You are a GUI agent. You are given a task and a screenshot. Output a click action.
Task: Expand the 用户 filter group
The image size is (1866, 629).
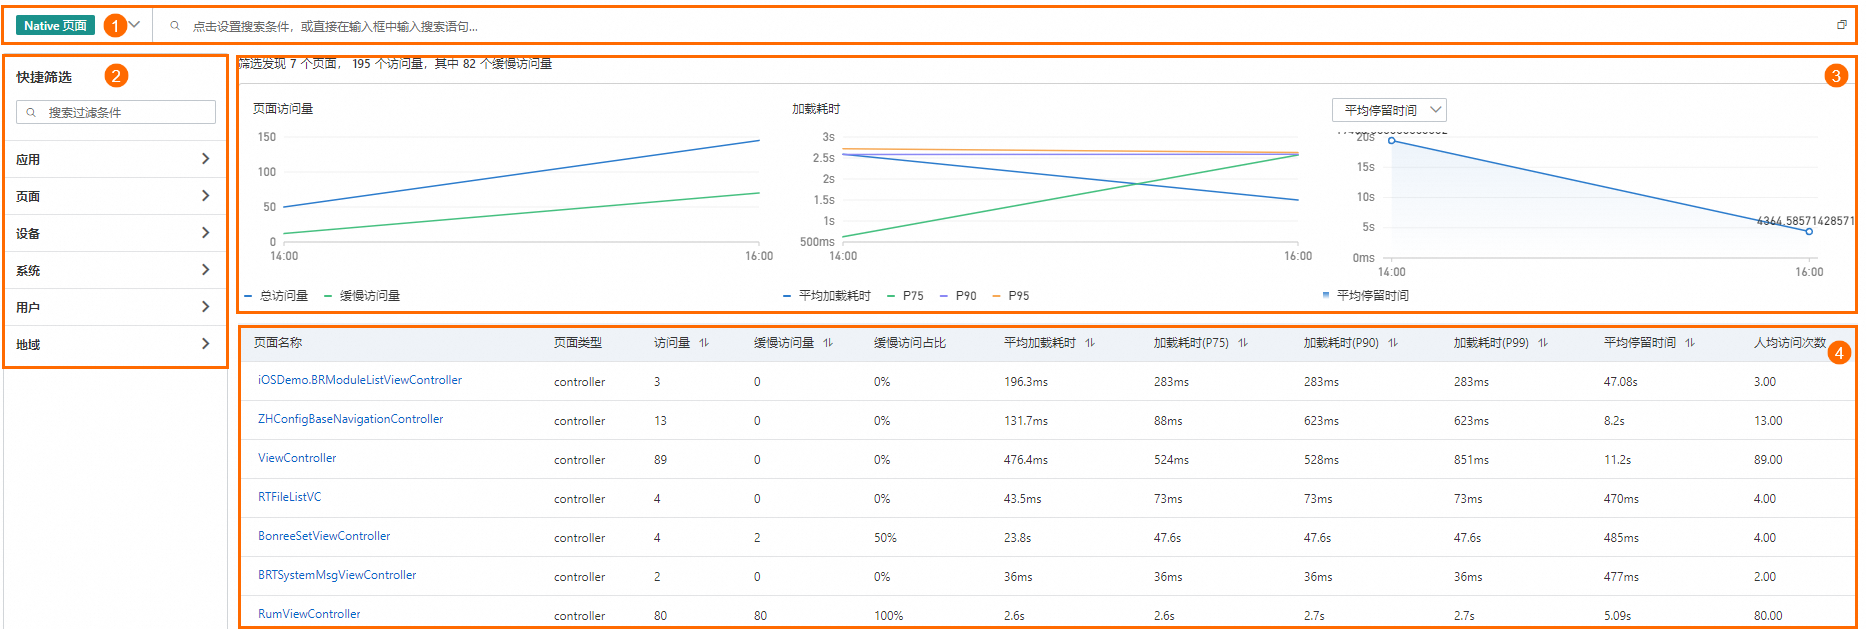click(x=116, y=307)
